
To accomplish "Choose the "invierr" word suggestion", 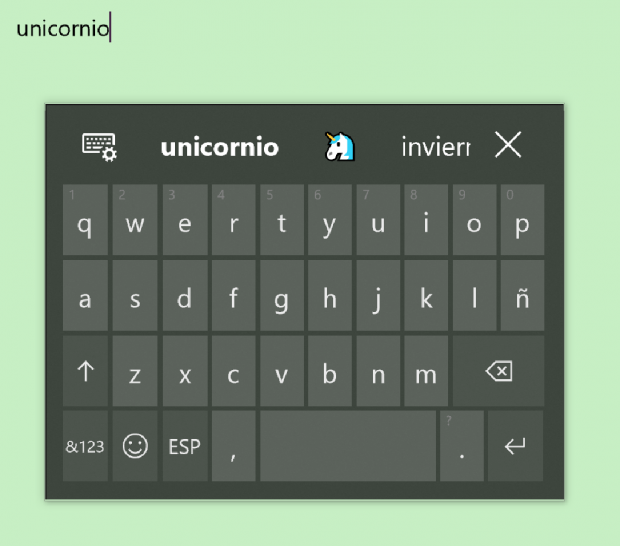I will (436, 147).
